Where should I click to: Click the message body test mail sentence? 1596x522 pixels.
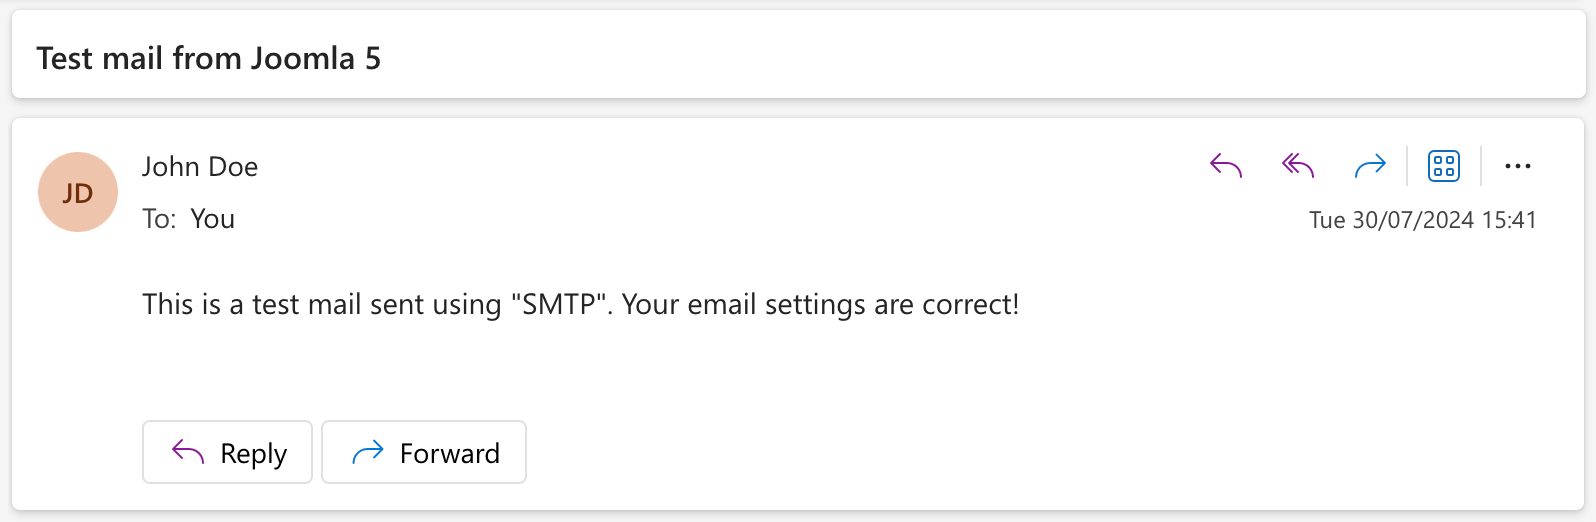pos(581,304)
